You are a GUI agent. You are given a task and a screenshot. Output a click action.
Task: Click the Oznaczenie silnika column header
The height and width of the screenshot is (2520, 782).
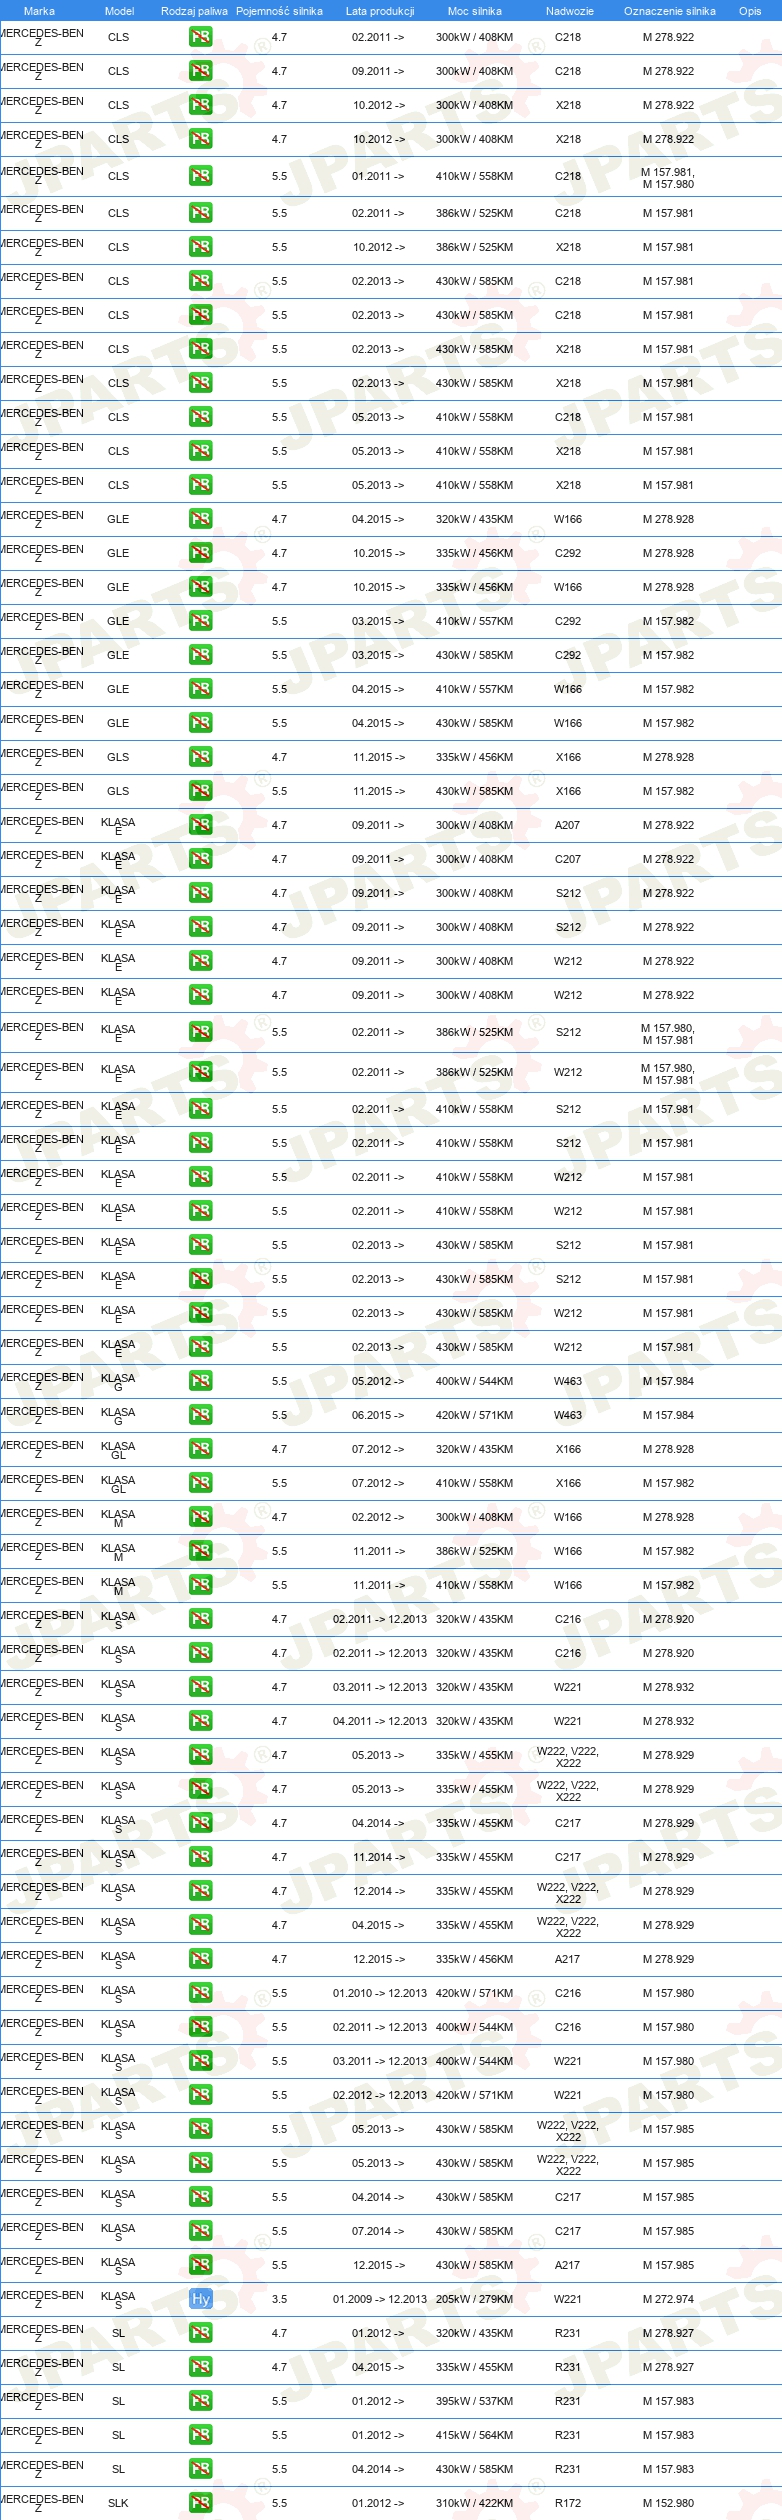(x=669, y=11)
